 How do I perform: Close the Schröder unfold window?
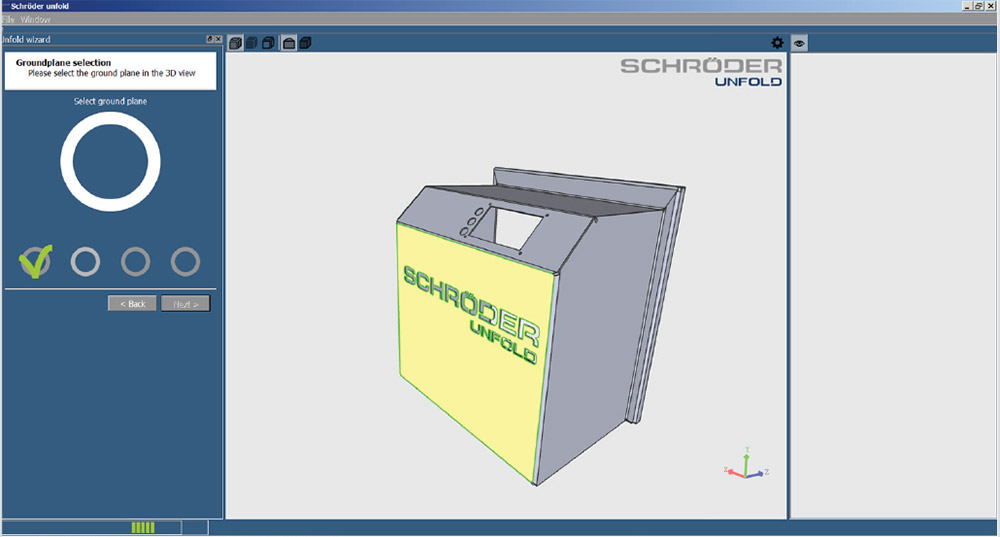990,6
